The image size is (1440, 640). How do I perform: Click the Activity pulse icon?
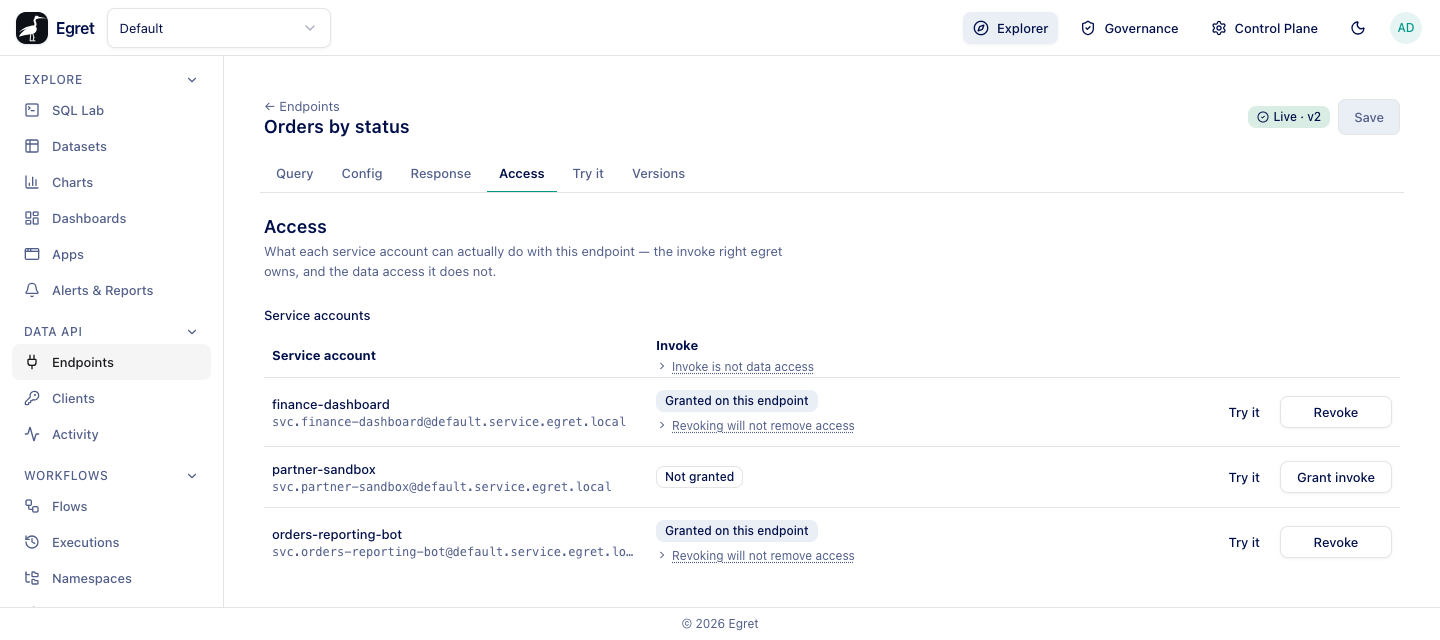[x=32, y=434]
